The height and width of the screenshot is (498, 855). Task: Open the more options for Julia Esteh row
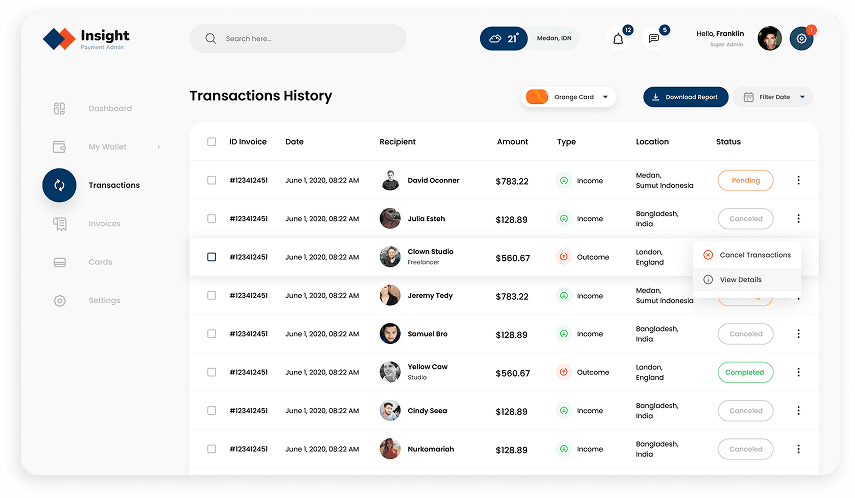tap(798, 219)
